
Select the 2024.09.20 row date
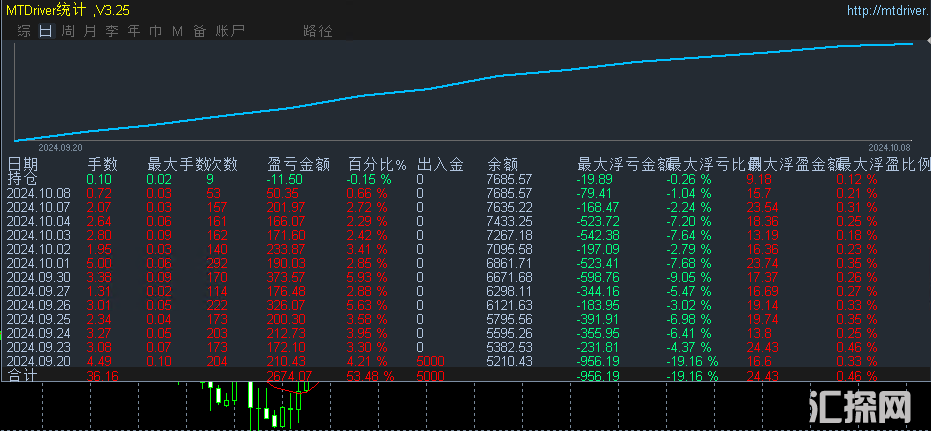click(x=39, y=361)
